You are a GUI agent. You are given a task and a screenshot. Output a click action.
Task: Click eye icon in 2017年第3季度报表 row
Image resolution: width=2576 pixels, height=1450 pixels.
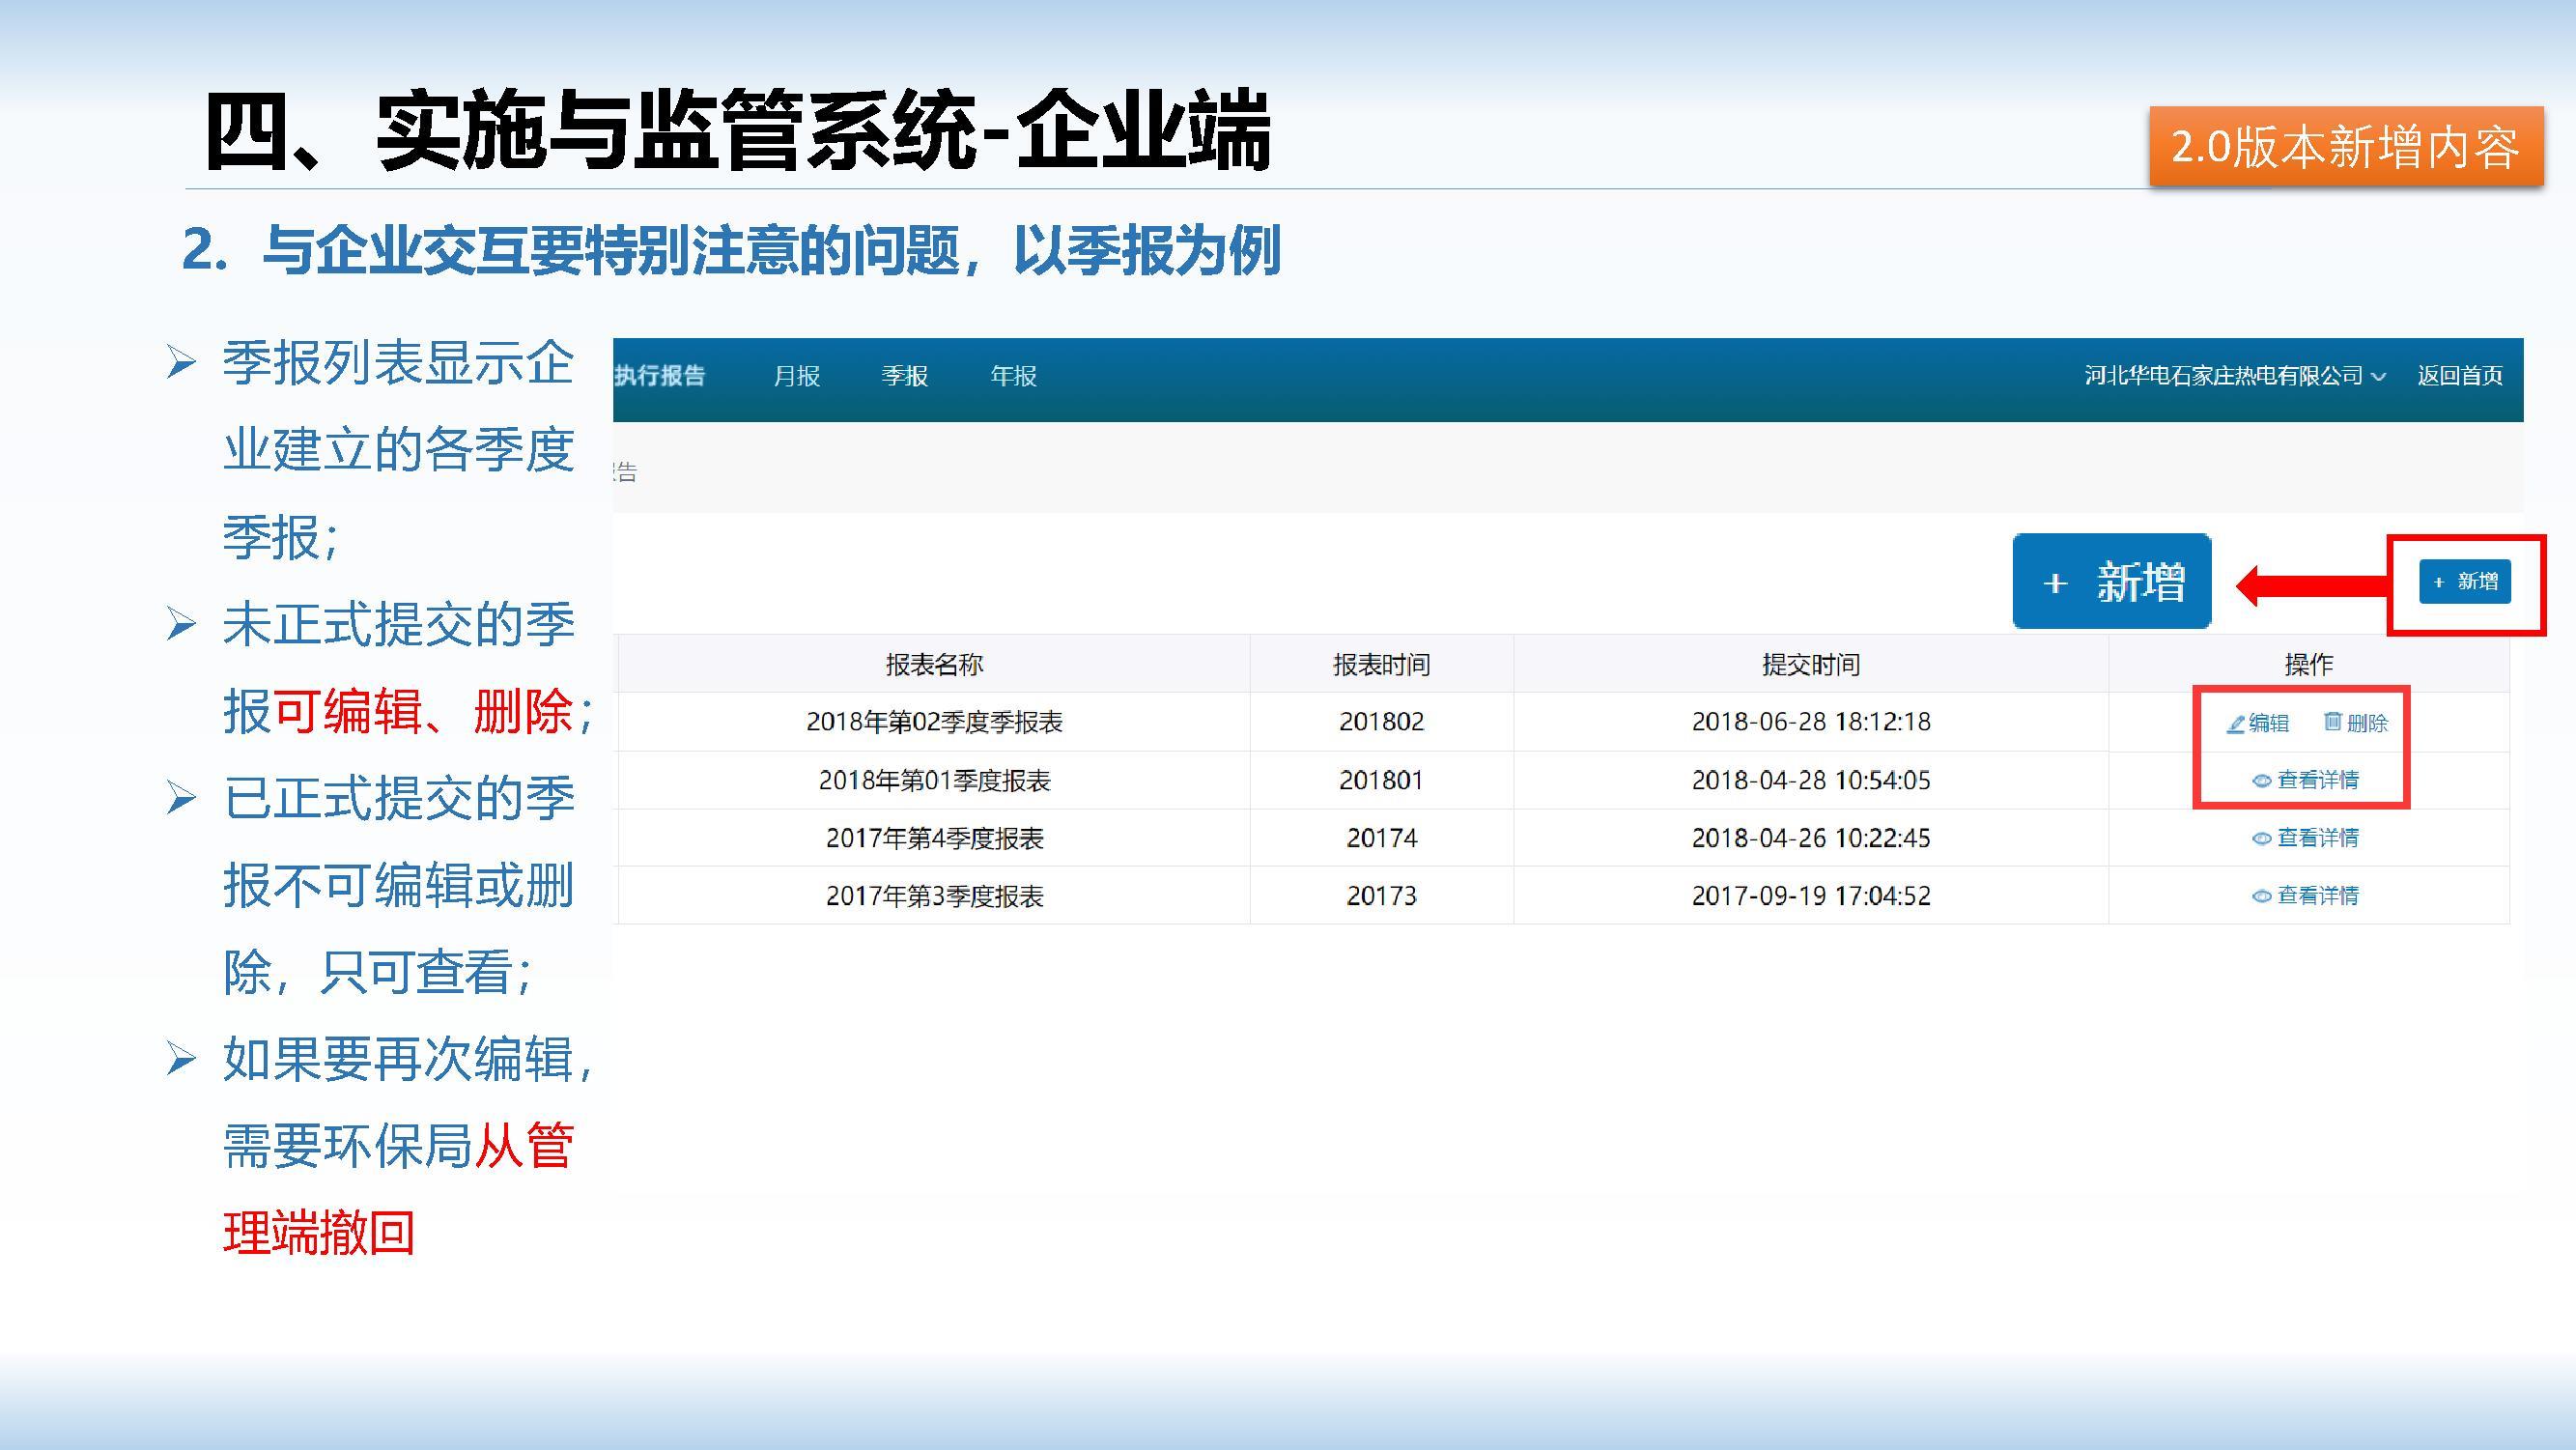click(x=2261, y=897)
